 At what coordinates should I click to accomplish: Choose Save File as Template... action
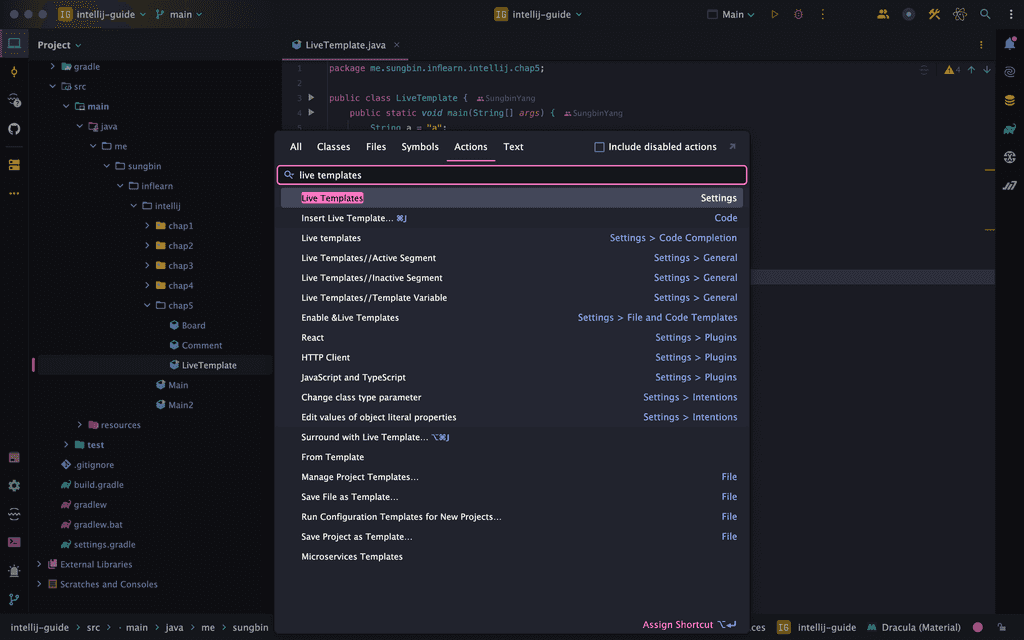512,497
